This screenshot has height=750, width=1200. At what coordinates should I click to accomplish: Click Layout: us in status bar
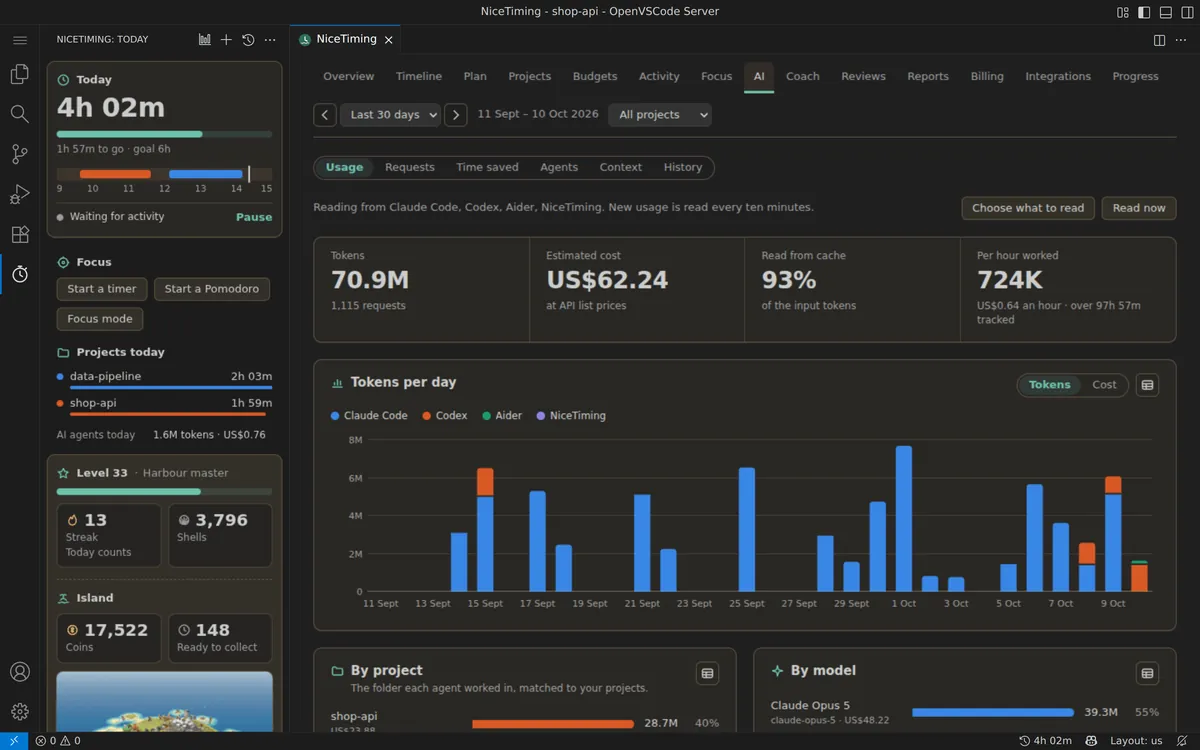[1137, 741]
